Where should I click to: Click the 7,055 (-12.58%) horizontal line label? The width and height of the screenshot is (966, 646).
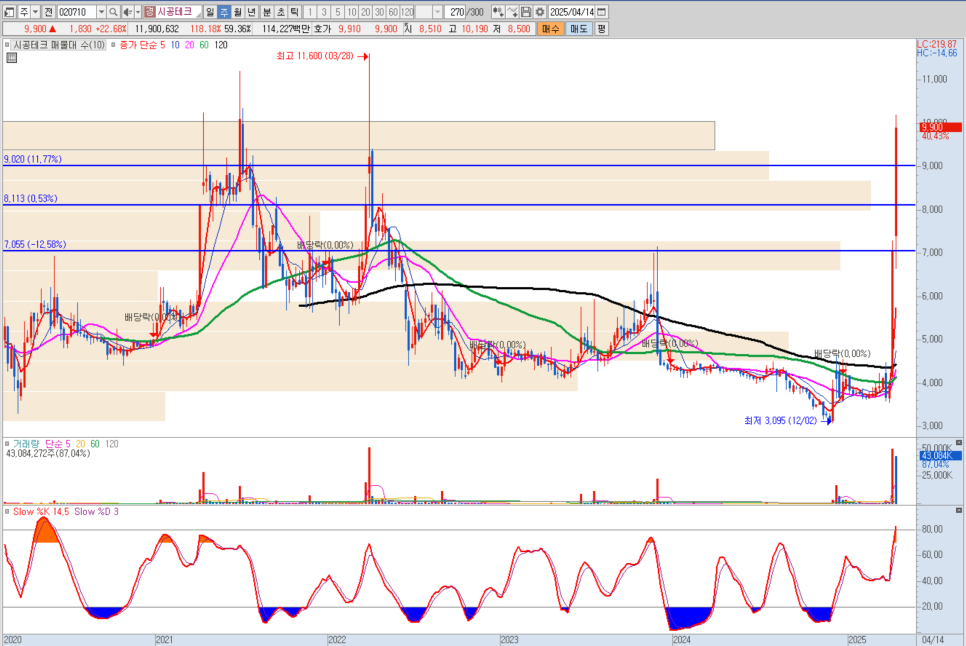point(34,244)
